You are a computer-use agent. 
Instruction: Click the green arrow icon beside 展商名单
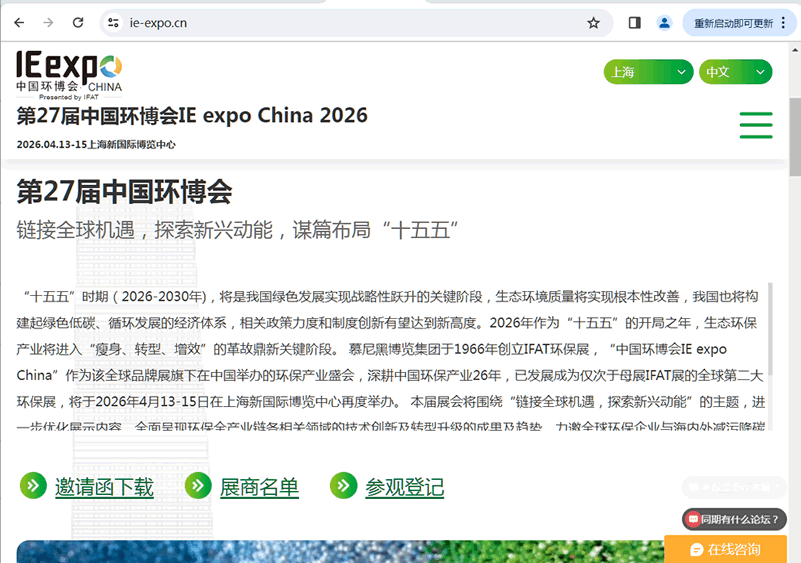(198, 485)
